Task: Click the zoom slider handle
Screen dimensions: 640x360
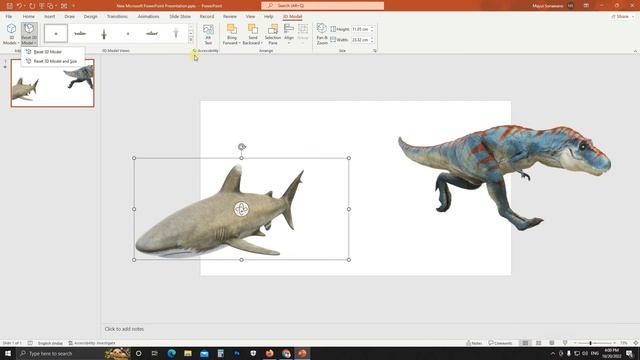Action: 590,343
